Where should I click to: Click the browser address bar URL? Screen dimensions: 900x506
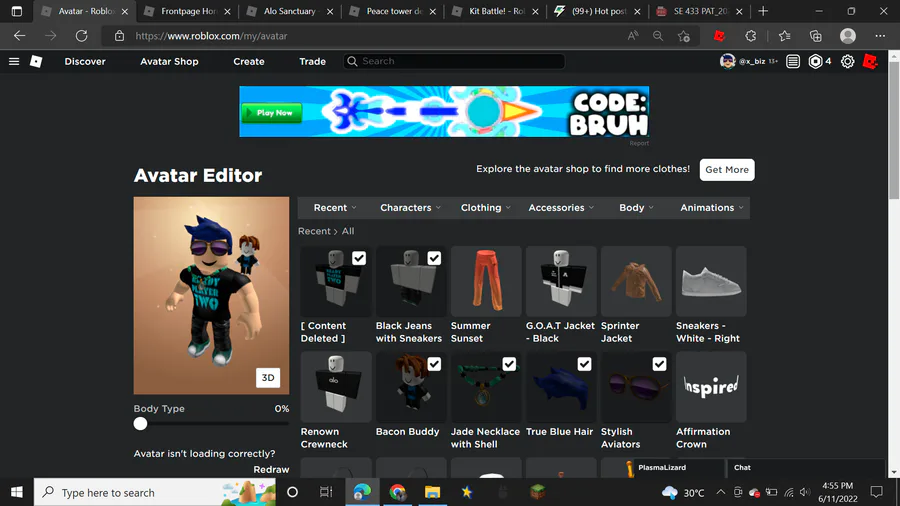click(211, 36)
